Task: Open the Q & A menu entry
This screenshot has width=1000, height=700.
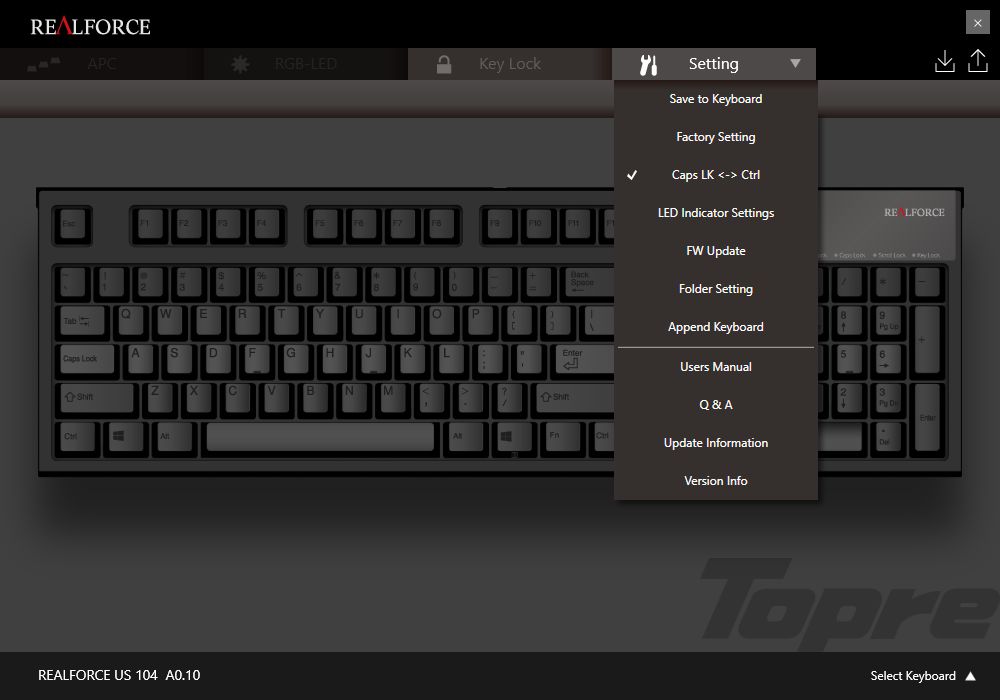Action: 716,405
